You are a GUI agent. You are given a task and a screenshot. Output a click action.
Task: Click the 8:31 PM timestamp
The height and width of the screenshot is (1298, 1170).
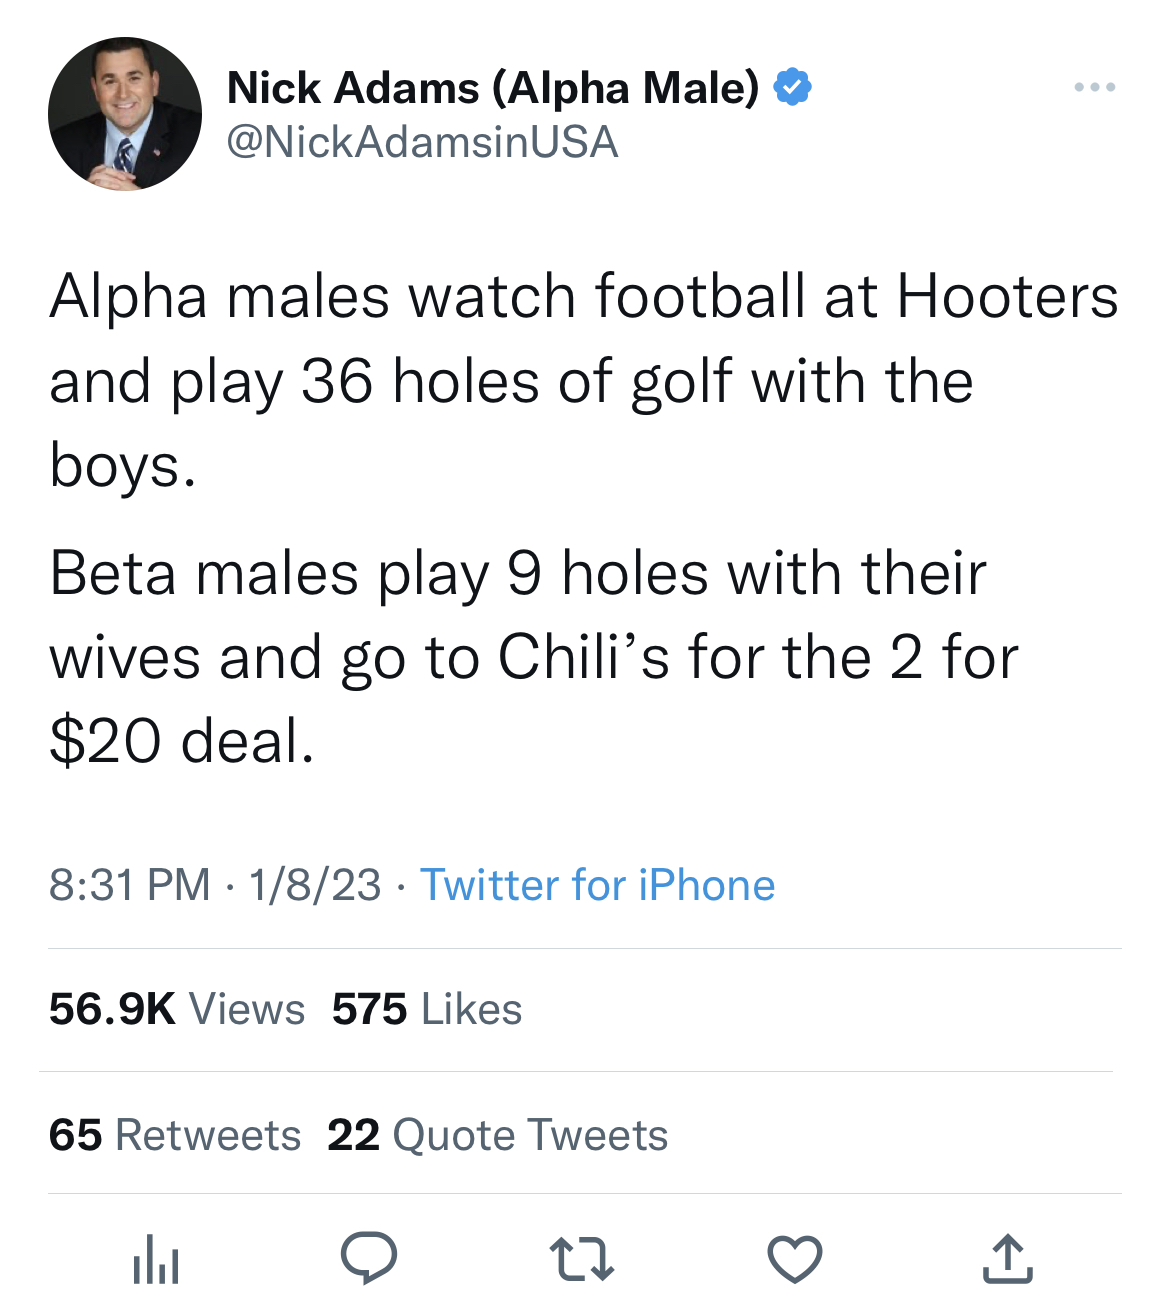[130, 885]
